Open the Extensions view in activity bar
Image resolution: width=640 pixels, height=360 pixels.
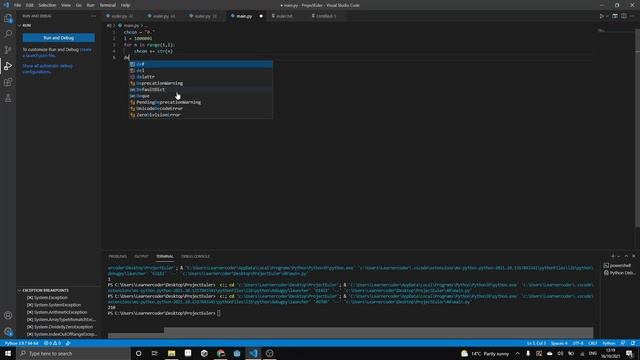click(x=8, y=82)
